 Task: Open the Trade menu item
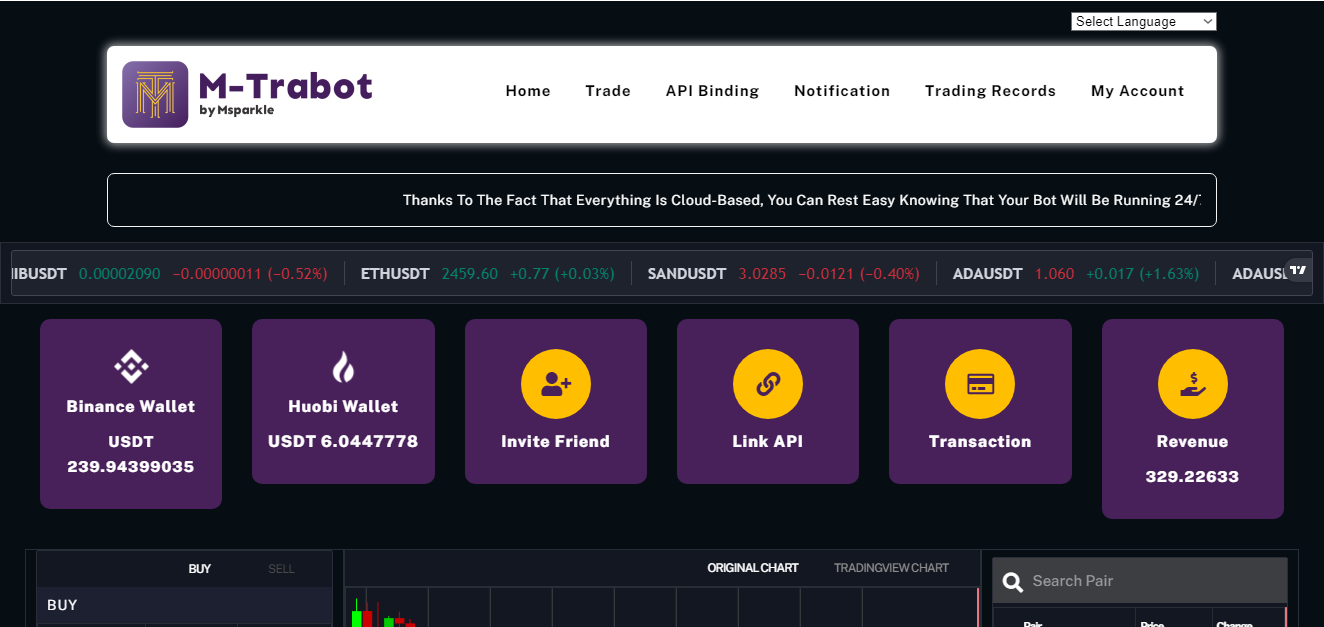pos(608,91)
